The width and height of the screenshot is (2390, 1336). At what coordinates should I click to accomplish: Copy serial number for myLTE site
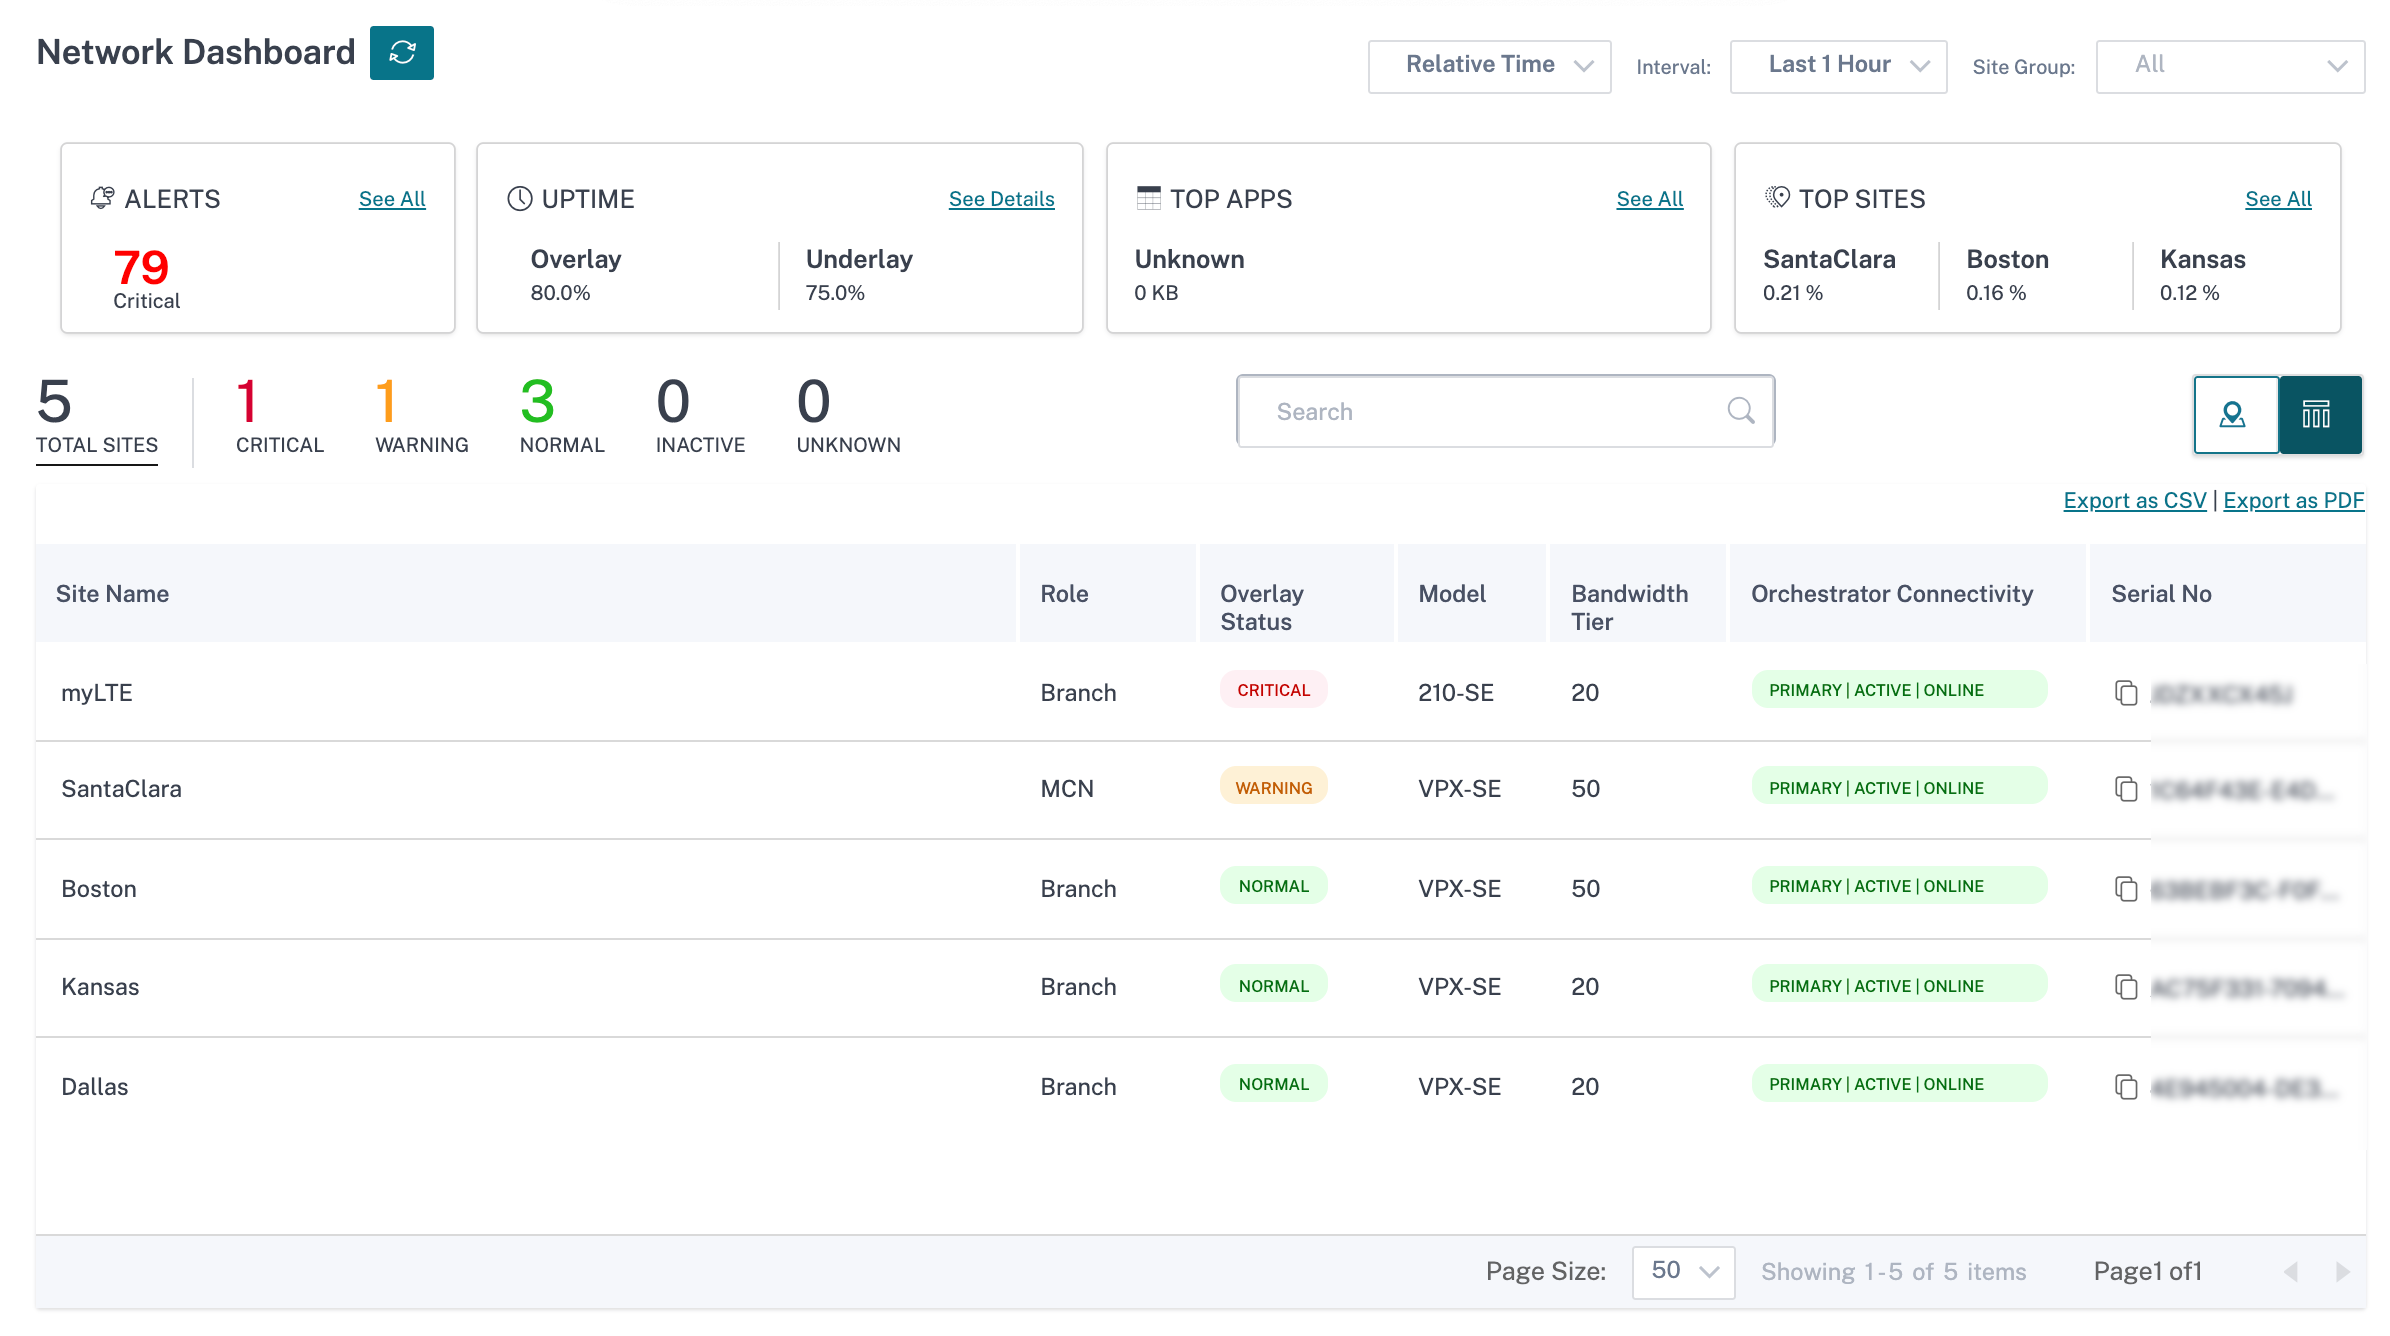(x=2126, y=692)
